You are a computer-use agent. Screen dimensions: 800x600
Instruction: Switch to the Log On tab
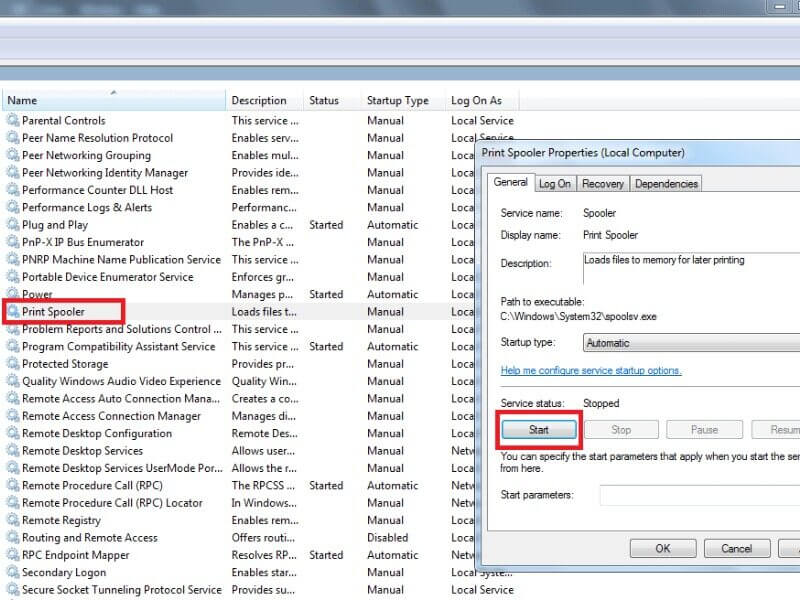(555, 184)
